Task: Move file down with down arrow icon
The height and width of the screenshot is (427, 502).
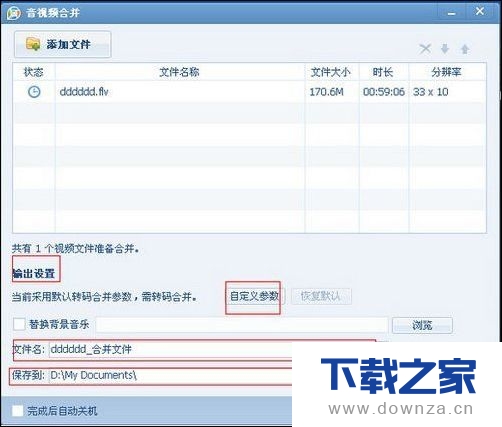Action: [x=445, y=49]
